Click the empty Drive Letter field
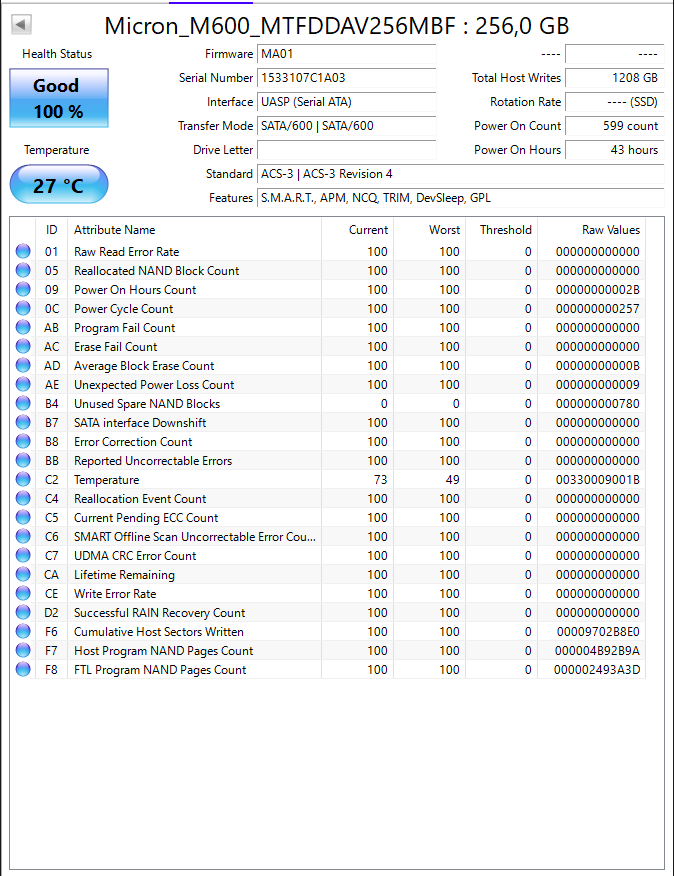 (x=347, y=150)
